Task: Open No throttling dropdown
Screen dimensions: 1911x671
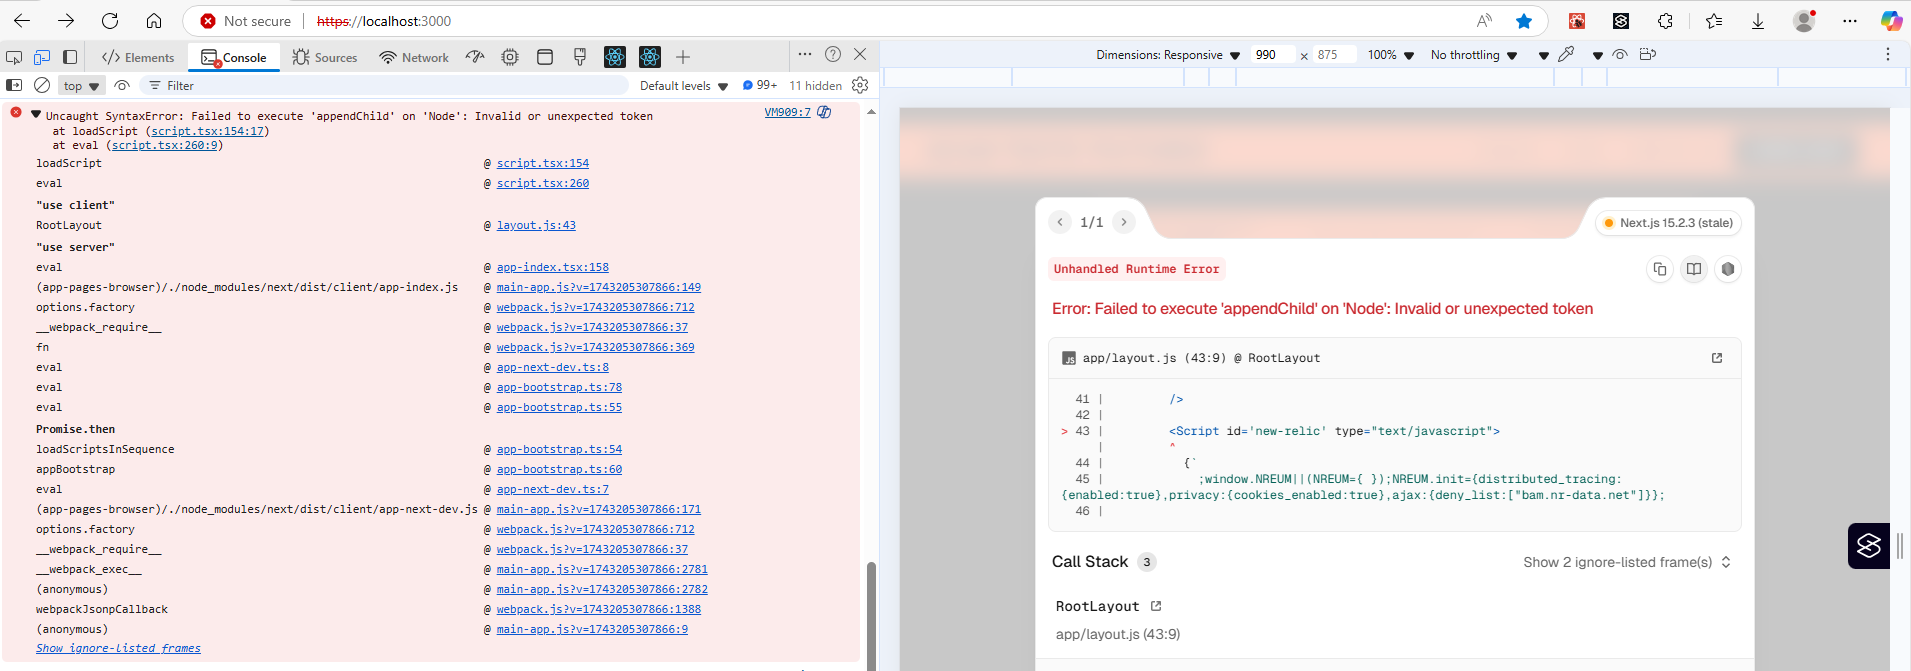Action: click(1474, 55)
